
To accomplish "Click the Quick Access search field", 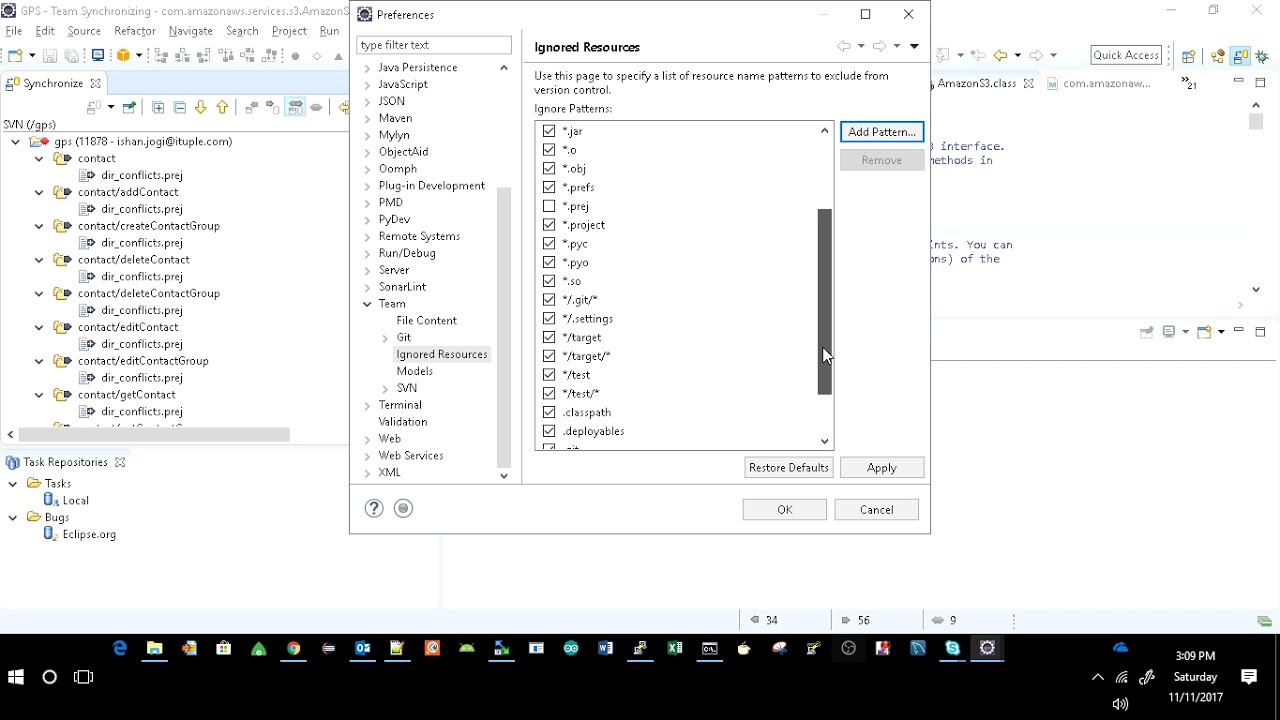I will tap(1126, 55).
